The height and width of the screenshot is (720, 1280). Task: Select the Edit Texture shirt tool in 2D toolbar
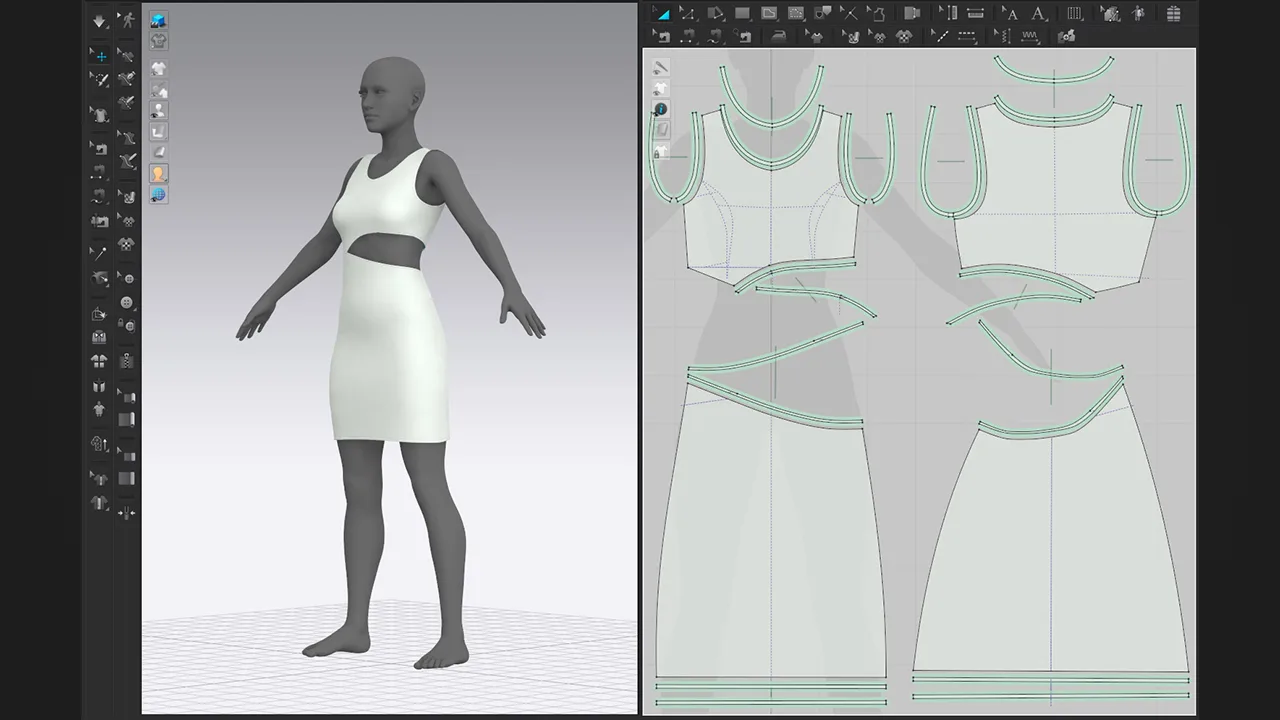point(815,36)
